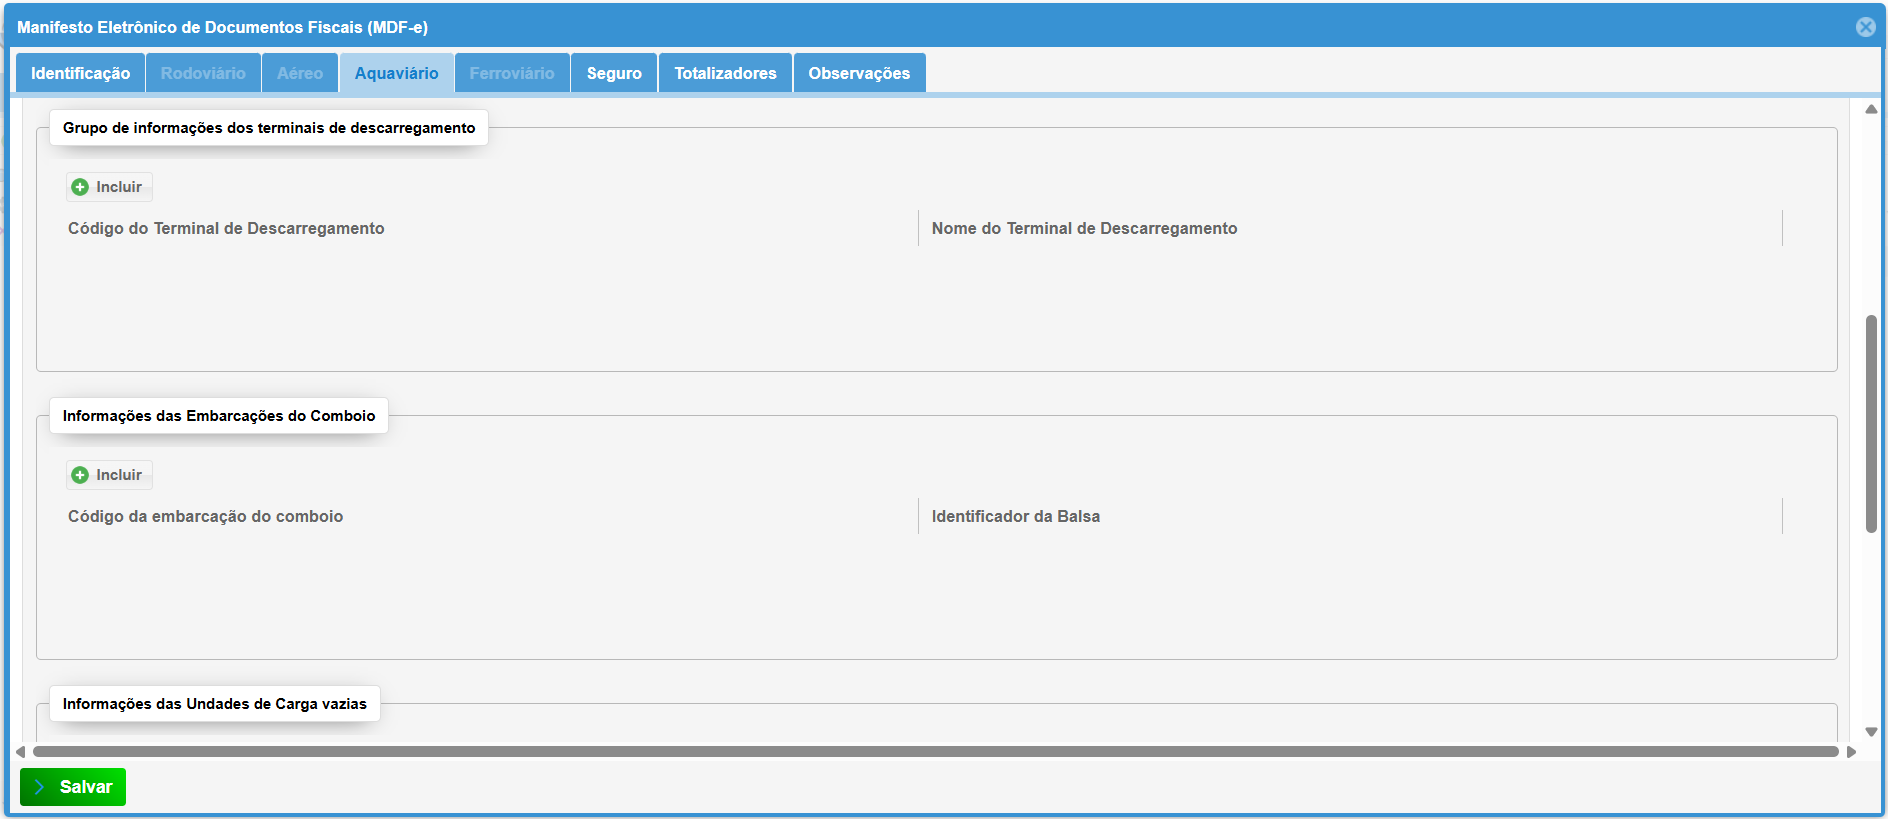This screenshot has height=819, width=1888.
Task: Open the Totalizadores tab
Action: [725, 73]
